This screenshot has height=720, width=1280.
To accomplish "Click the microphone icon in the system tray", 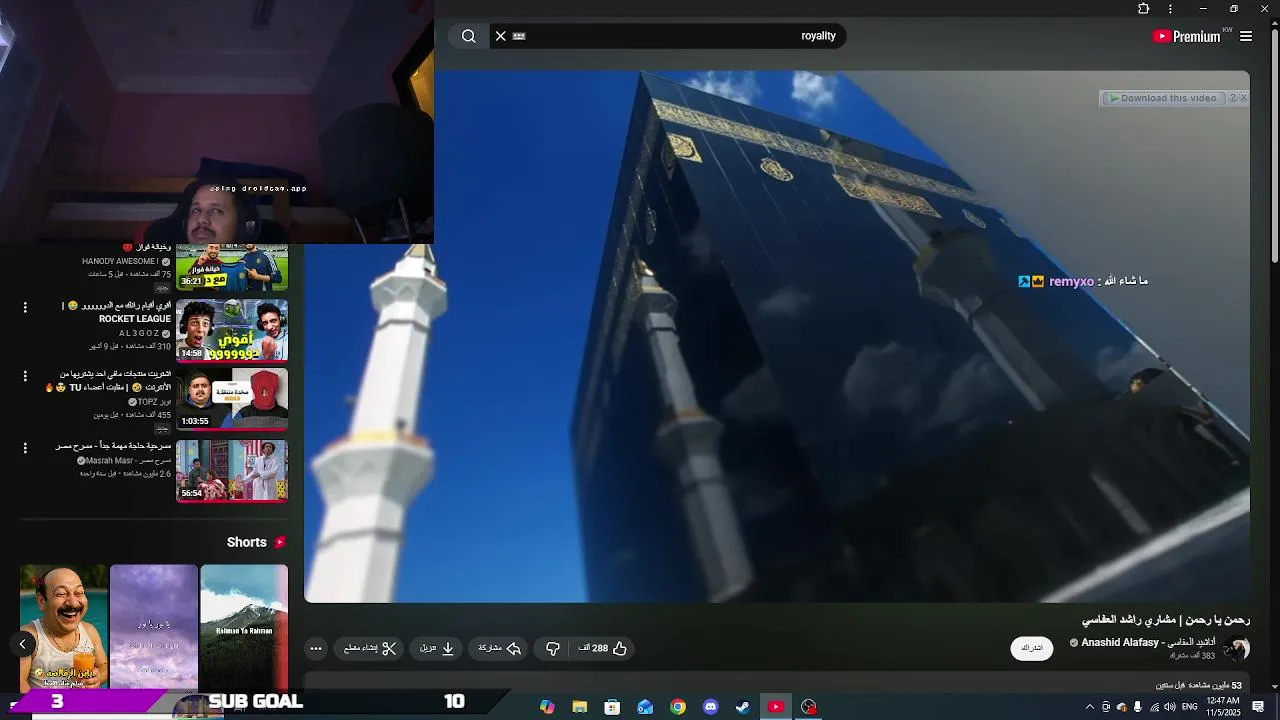I will point(1137,707).
